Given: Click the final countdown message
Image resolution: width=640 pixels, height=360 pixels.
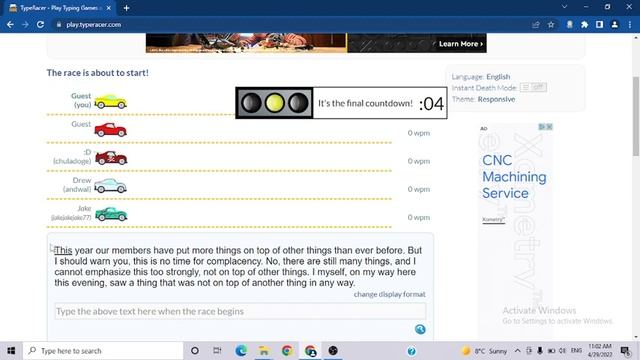Looking at the screenshot, I should point(365,103).
